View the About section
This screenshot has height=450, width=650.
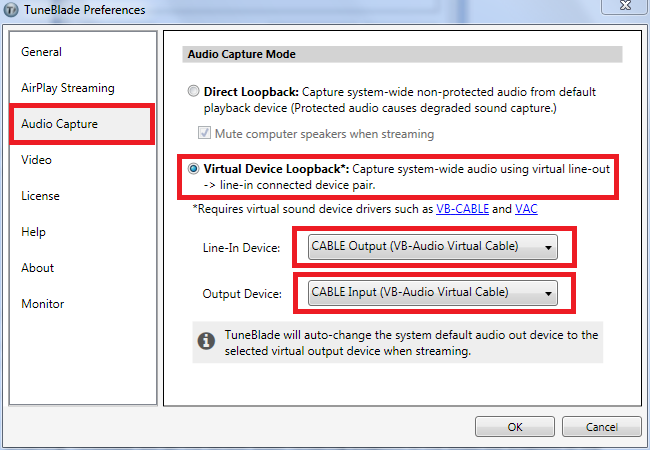pyautogui.click(x=37, y=268)
